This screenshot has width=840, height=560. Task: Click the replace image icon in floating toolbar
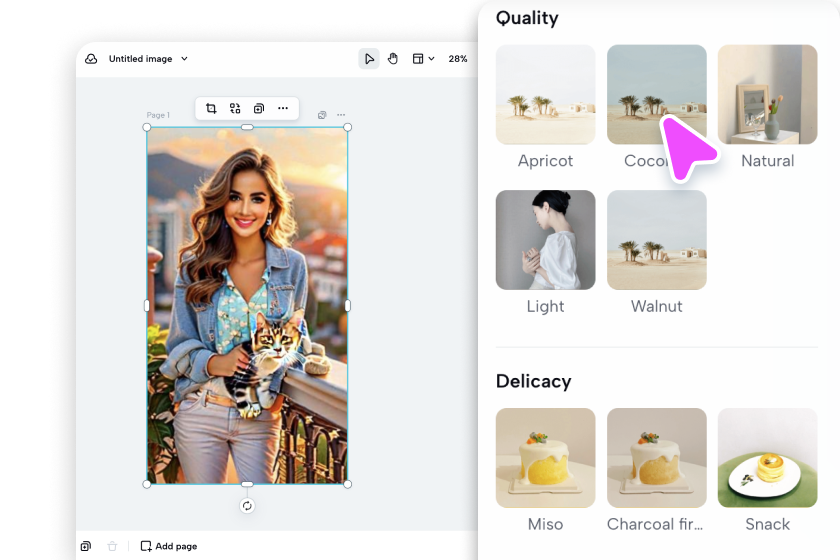235,108
